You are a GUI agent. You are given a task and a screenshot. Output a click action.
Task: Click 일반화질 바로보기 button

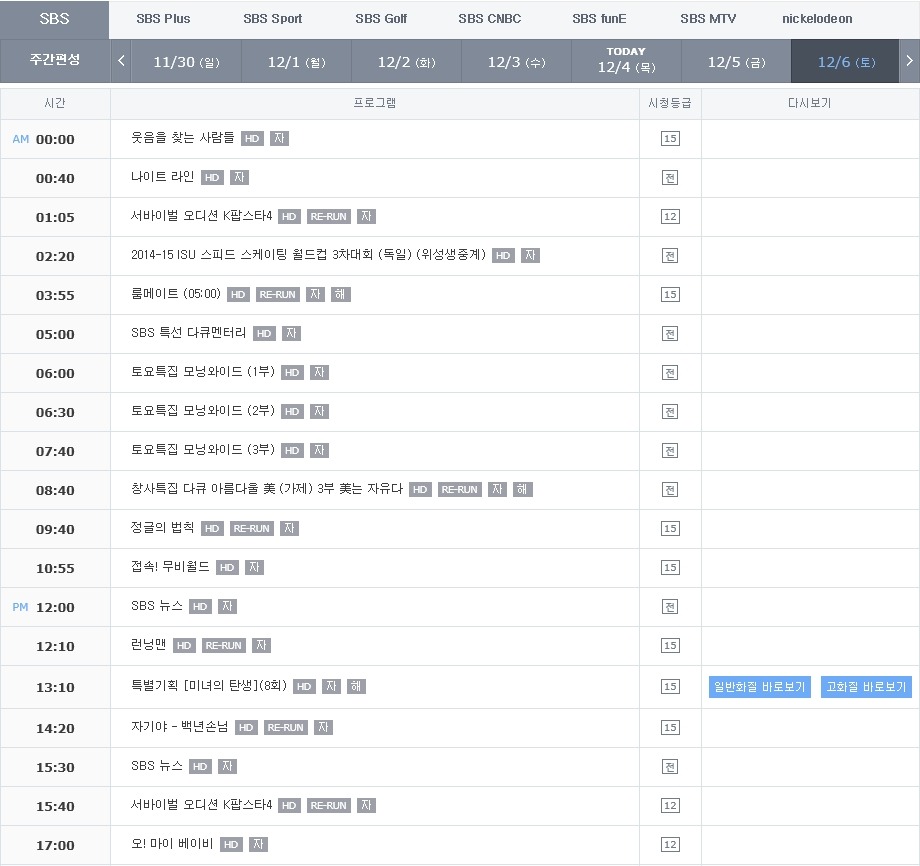tap(759, 686)
